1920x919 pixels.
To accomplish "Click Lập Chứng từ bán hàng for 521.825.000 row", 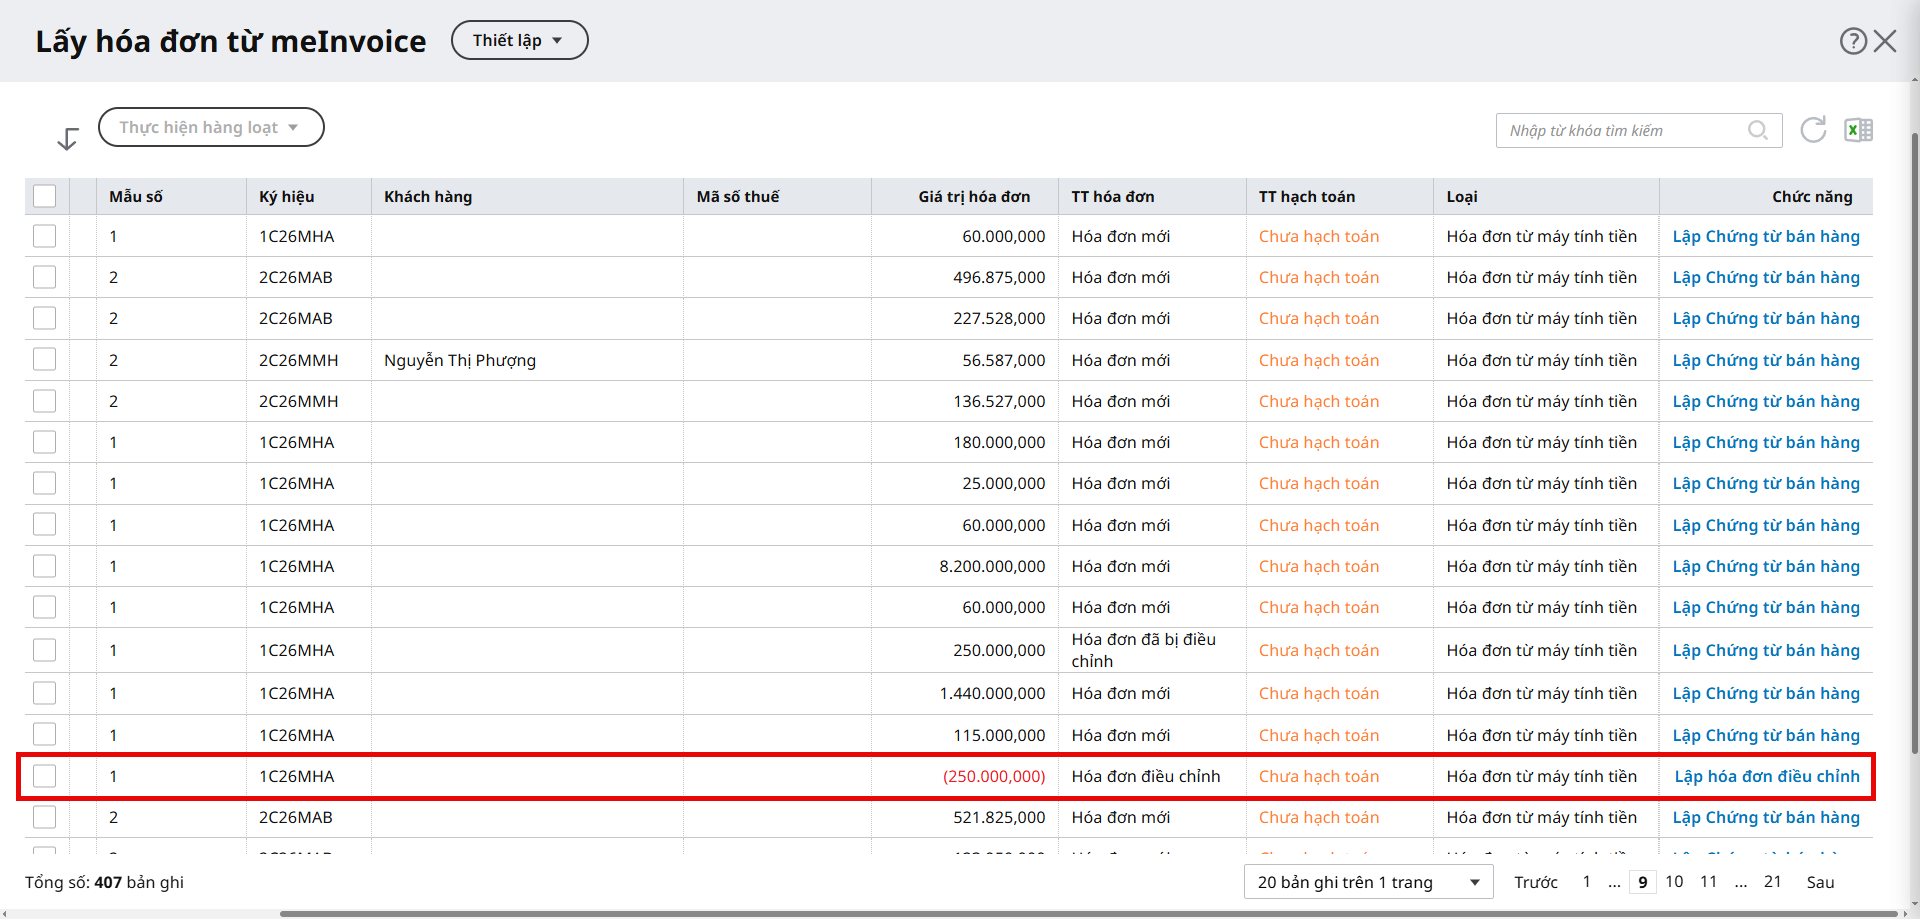I will click(x=1766, y=817).
